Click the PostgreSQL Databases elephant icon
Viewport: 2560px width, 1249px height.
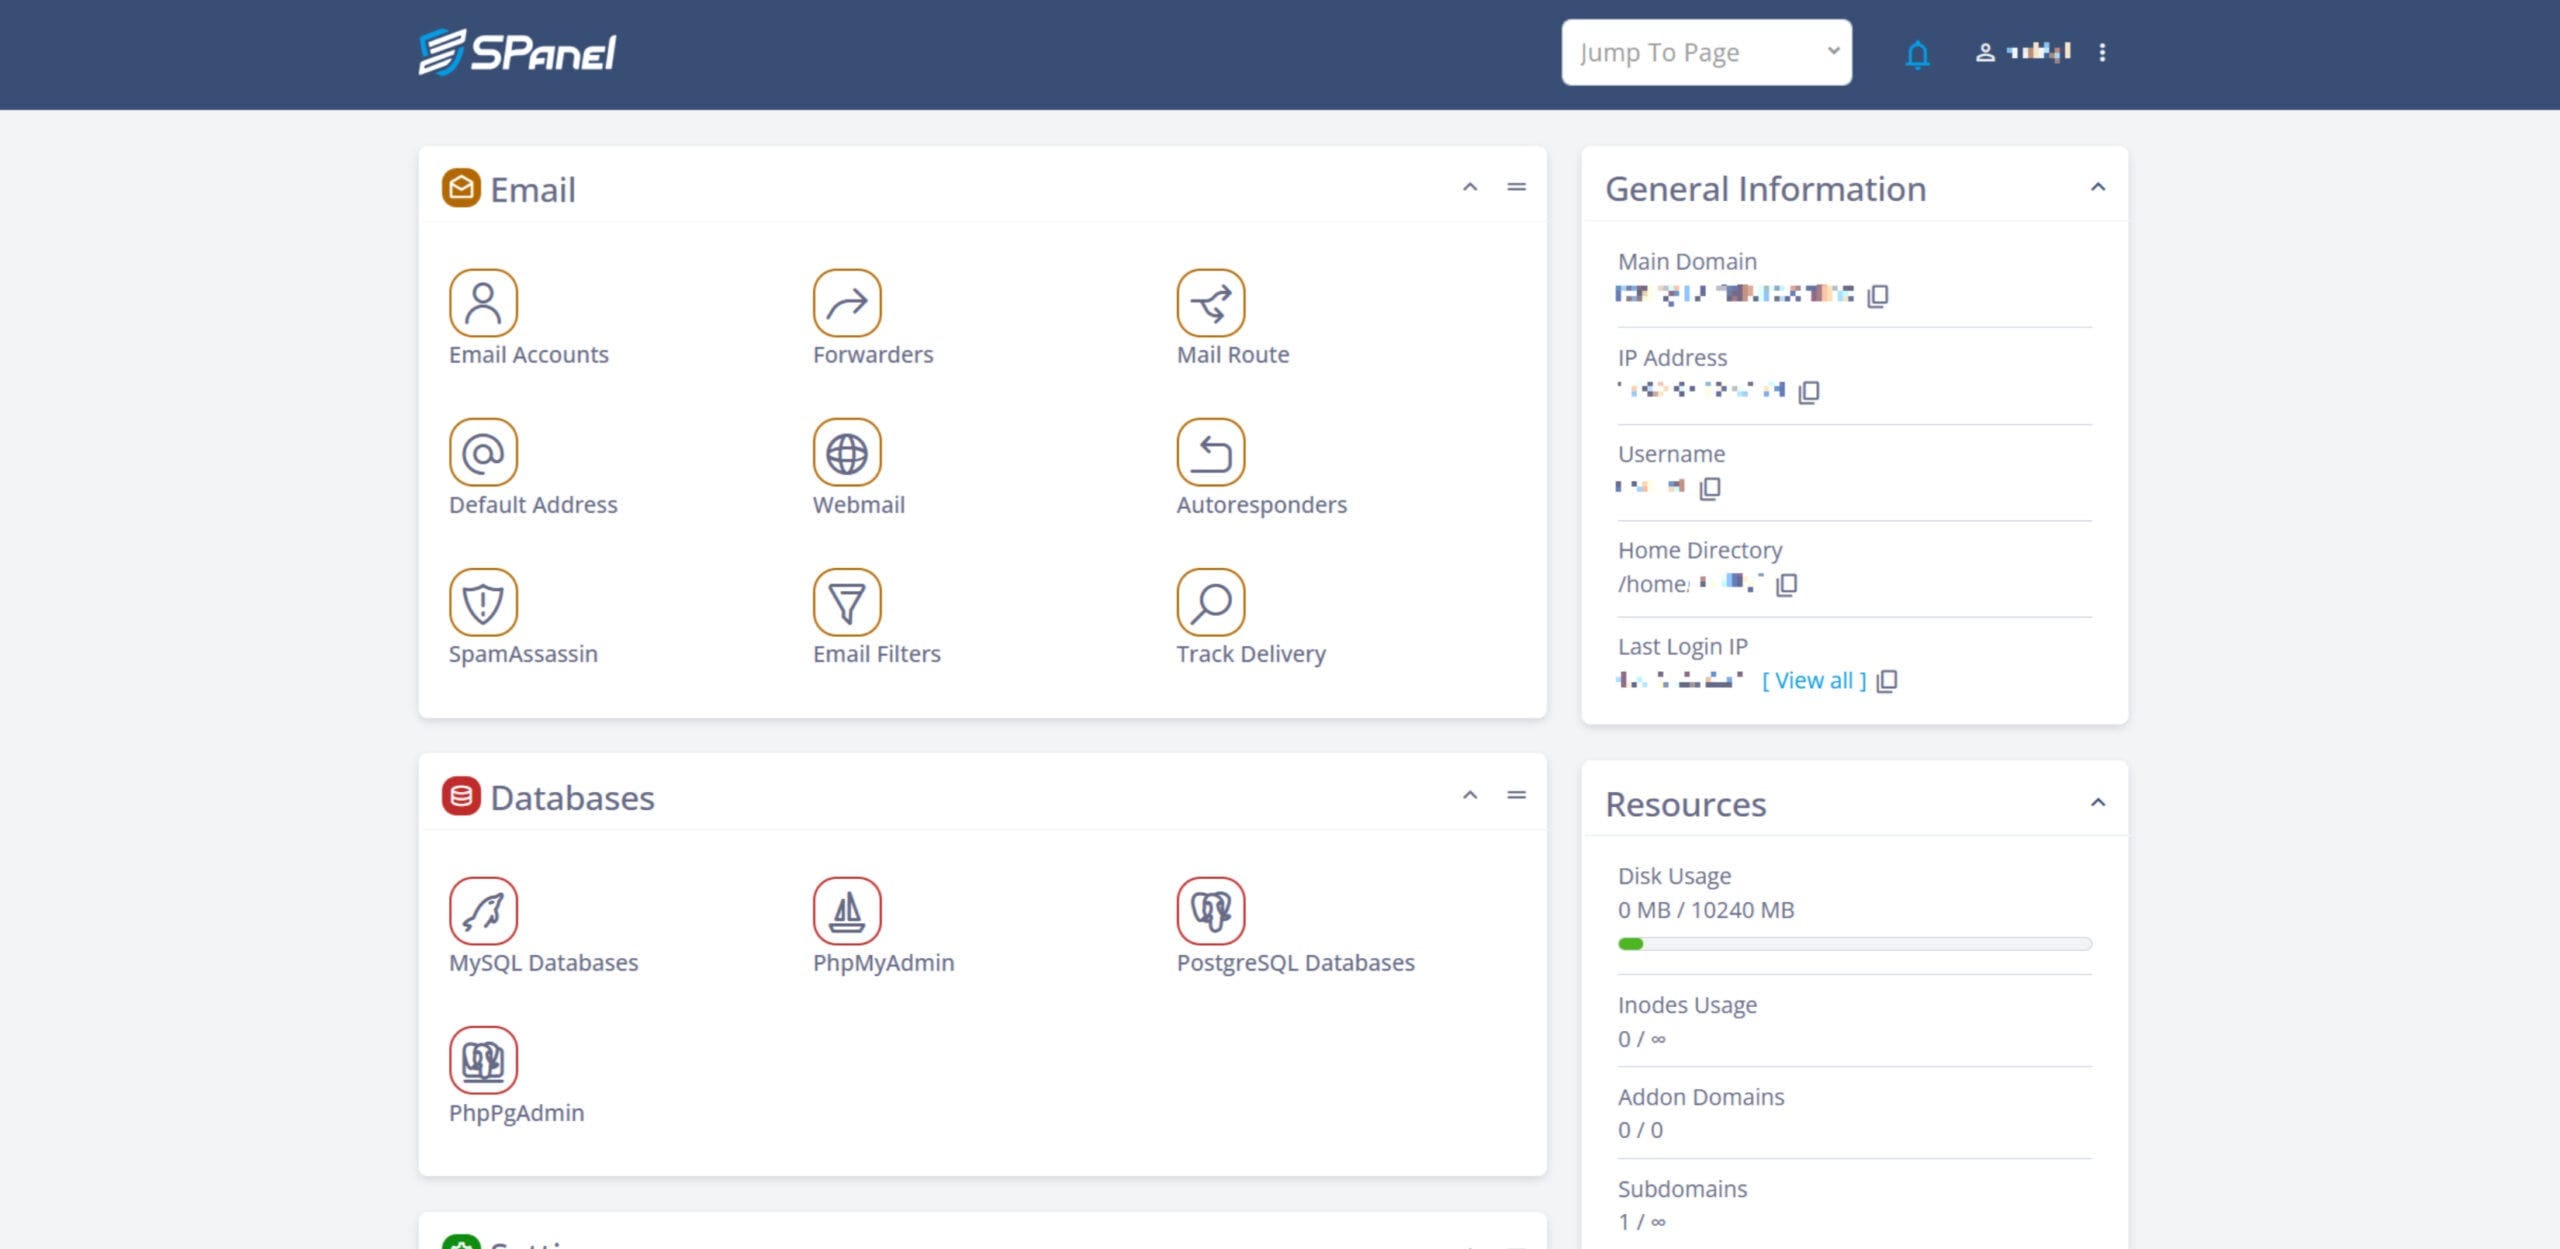click(x=1210, y=911)
